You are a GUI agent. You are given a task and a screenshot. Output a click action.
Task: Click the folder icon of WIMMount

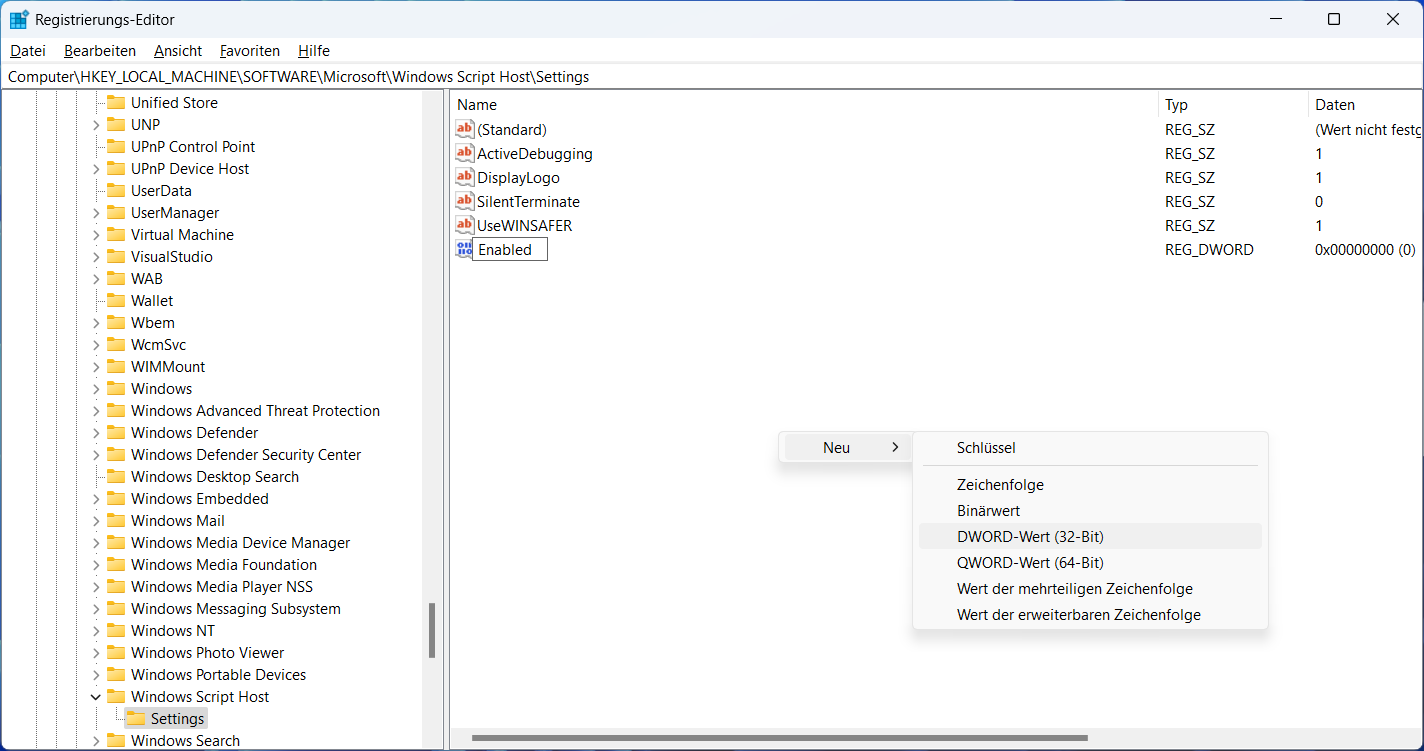[116, 366]
